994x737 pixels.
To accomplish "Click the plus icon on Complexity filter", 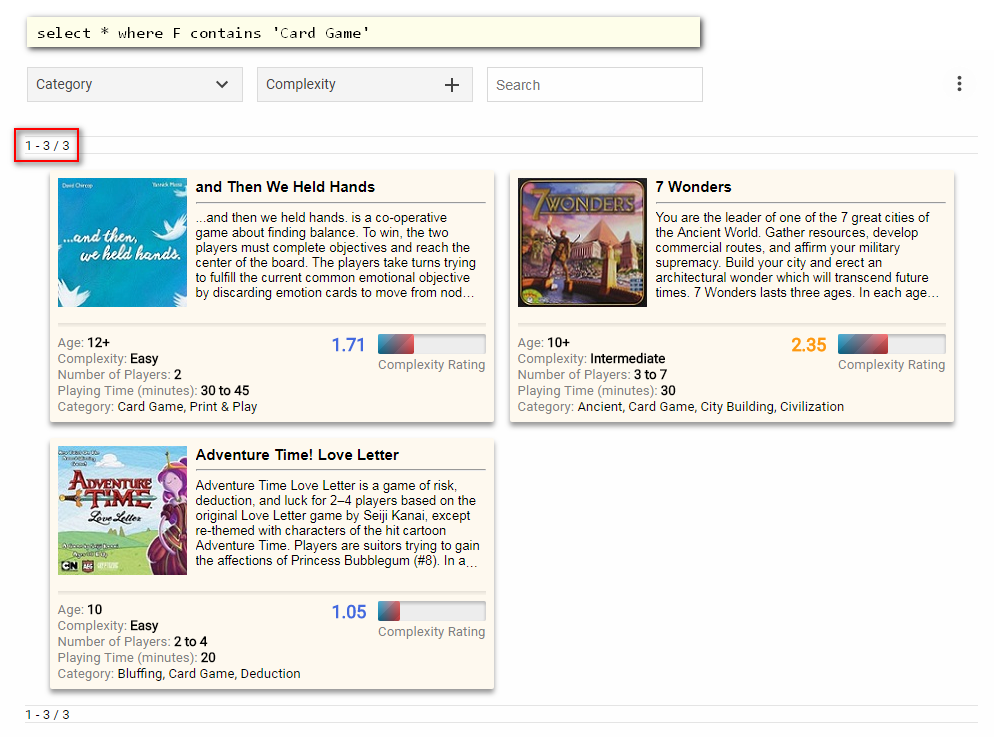I will click(452, 85).
